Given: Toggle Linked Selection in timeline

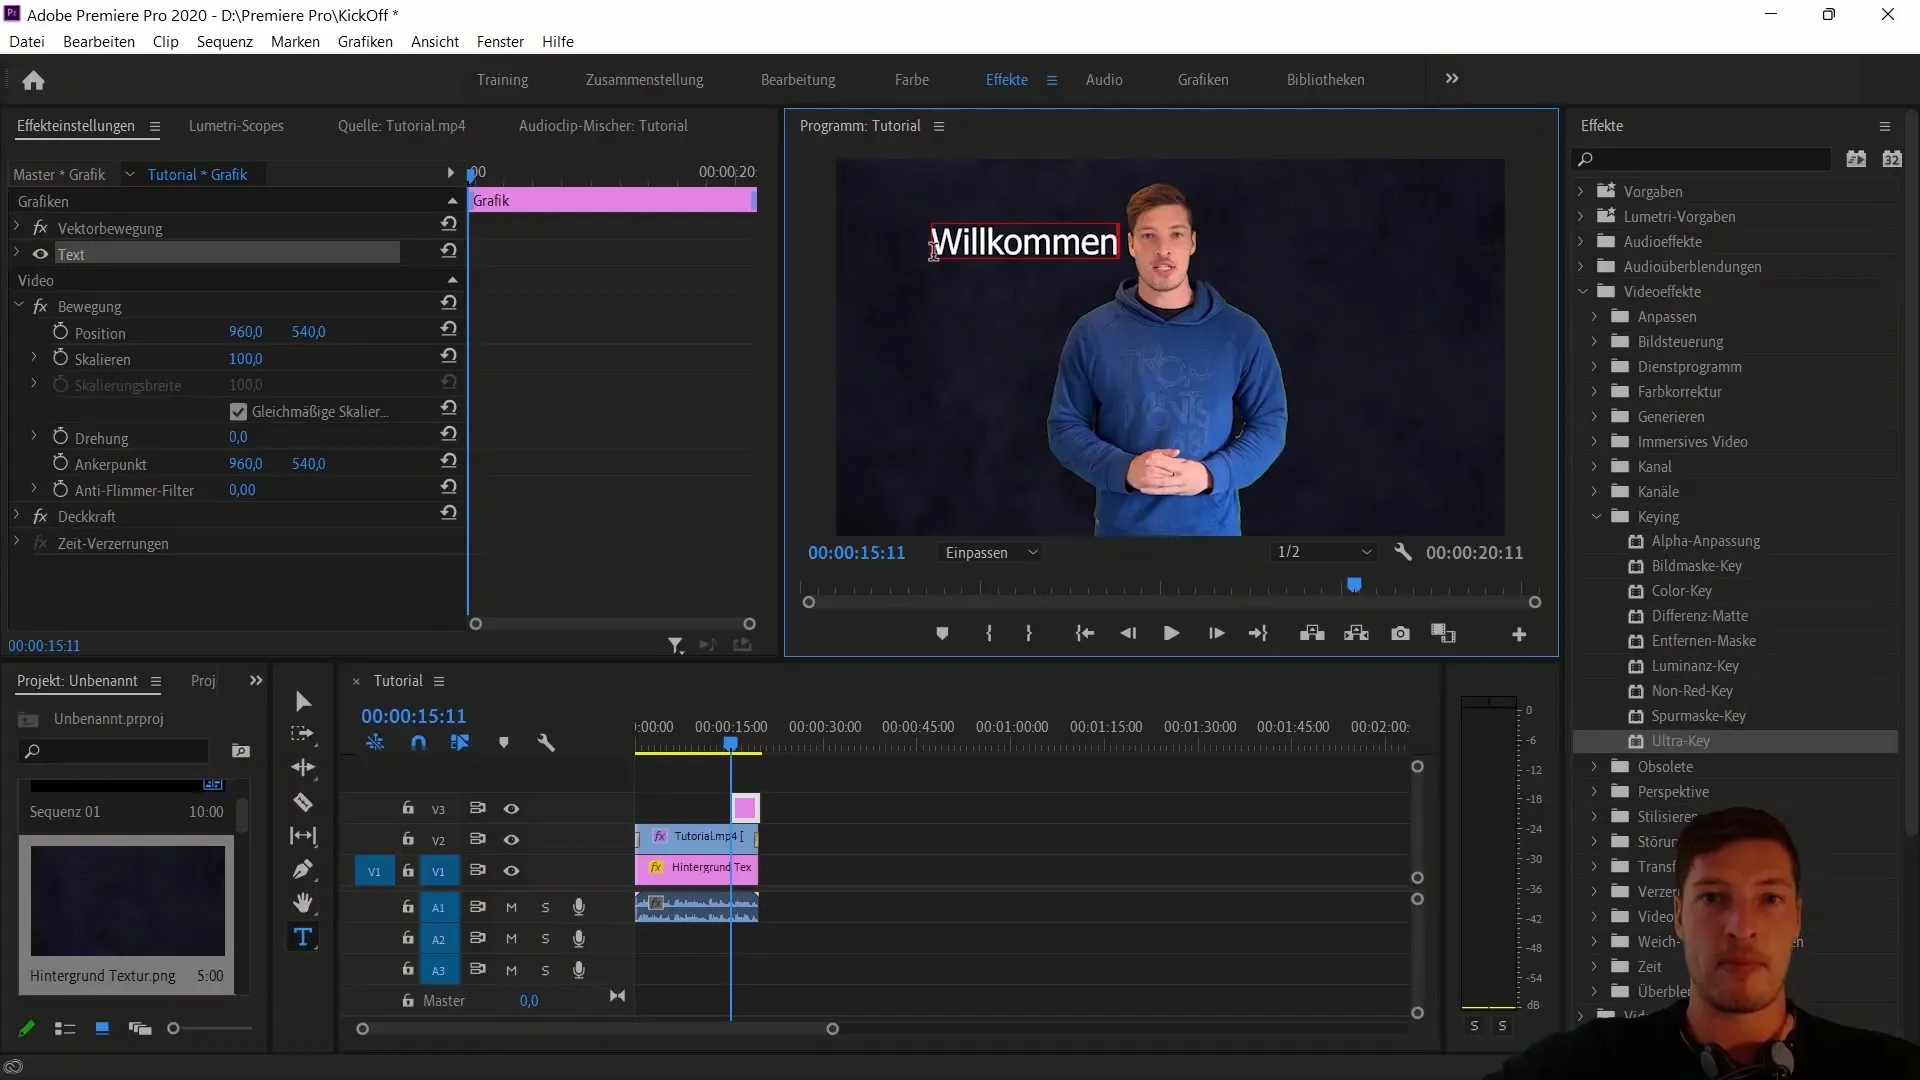Looking at the screenshot, I should pyautogui.click(x=460, y=743).
